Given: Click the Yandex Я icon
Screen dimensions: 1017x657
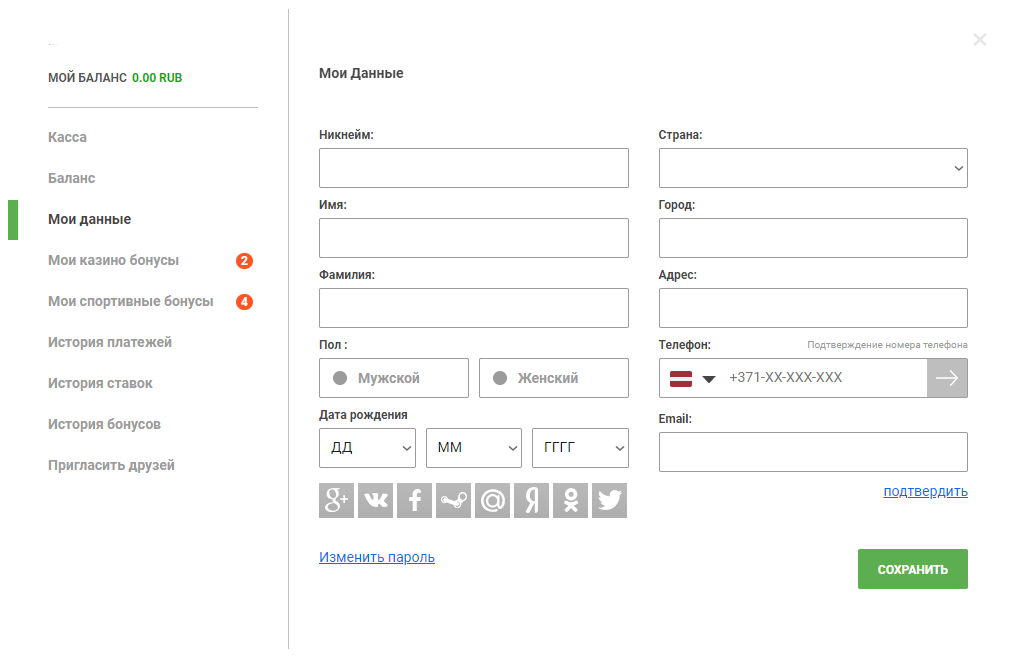Looking at the screenshot, I should tap(532, 500).
